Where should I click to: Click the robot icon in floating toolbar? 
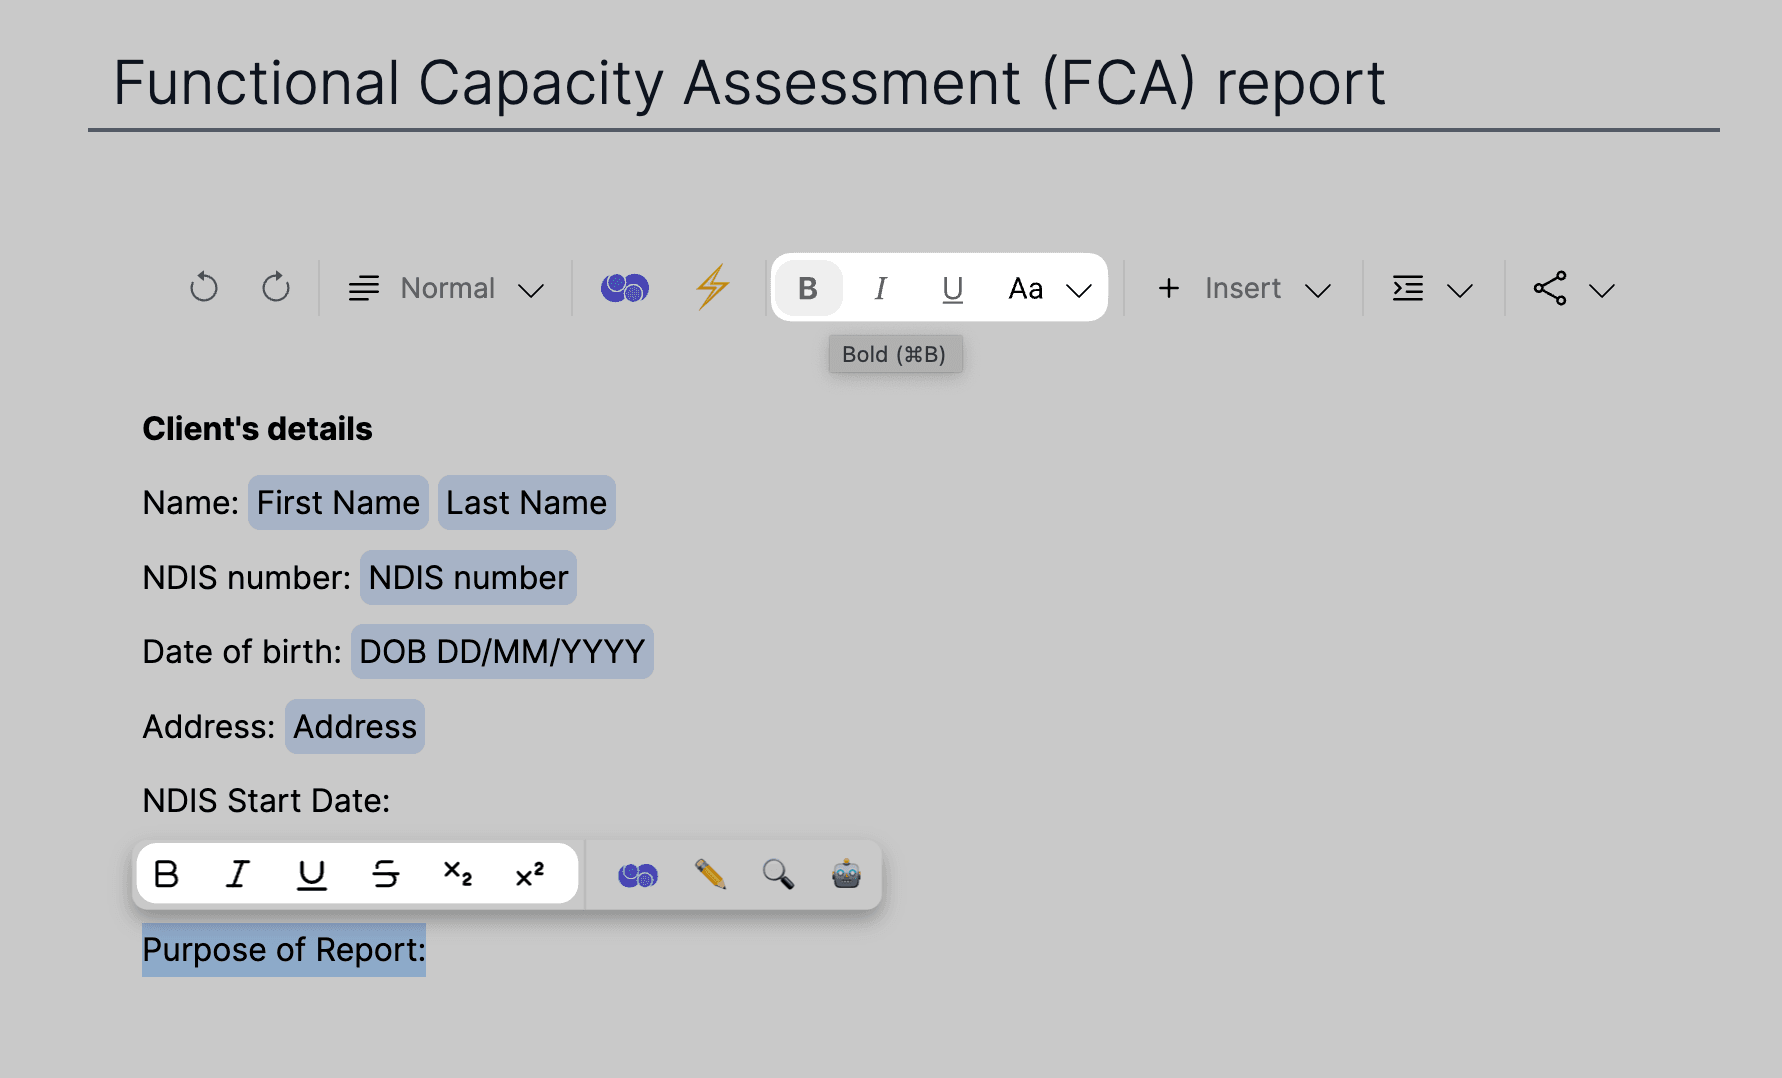(846, 875)
